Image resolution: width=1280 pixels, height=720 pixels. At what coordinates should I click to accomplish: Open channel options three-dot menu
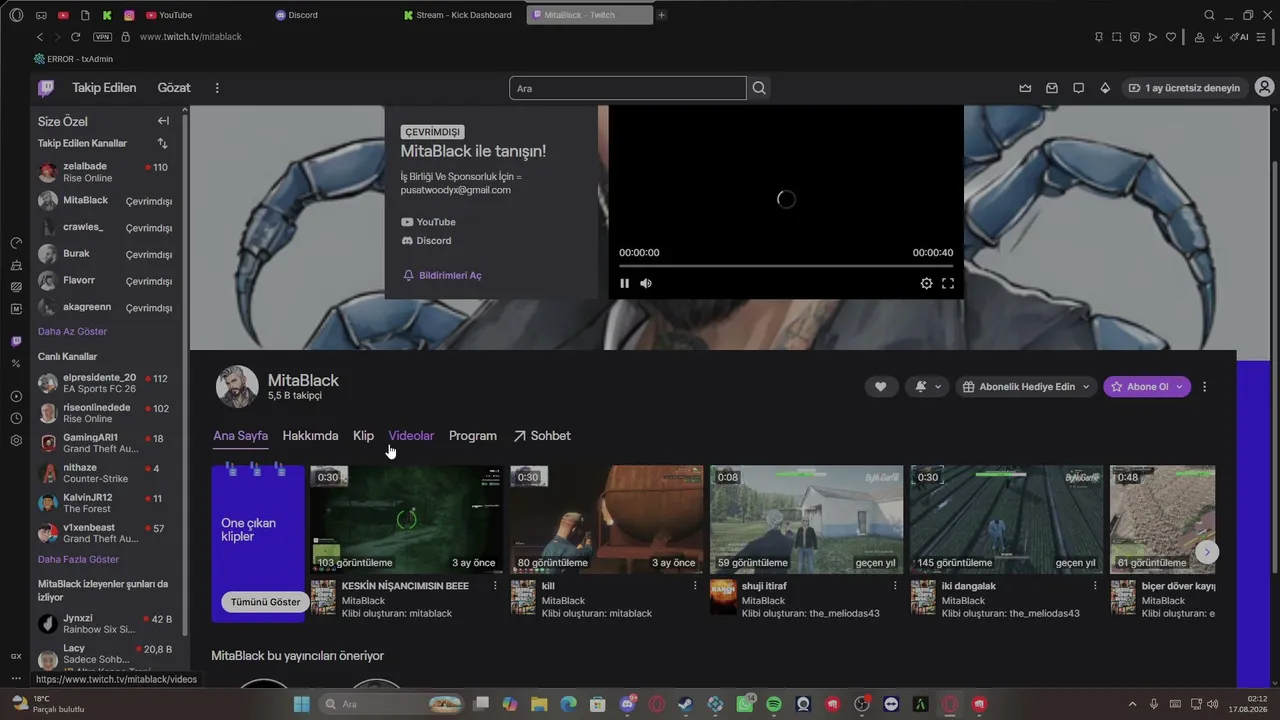tap(1204, 387)
